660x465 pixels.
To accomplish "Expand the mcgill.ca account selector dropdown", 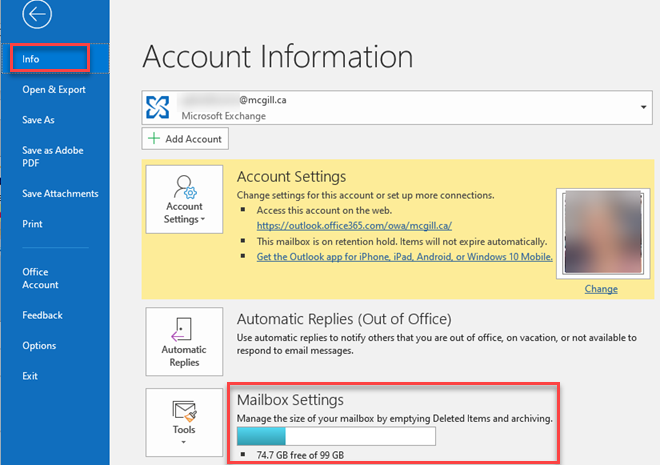I will pos(643,107).
